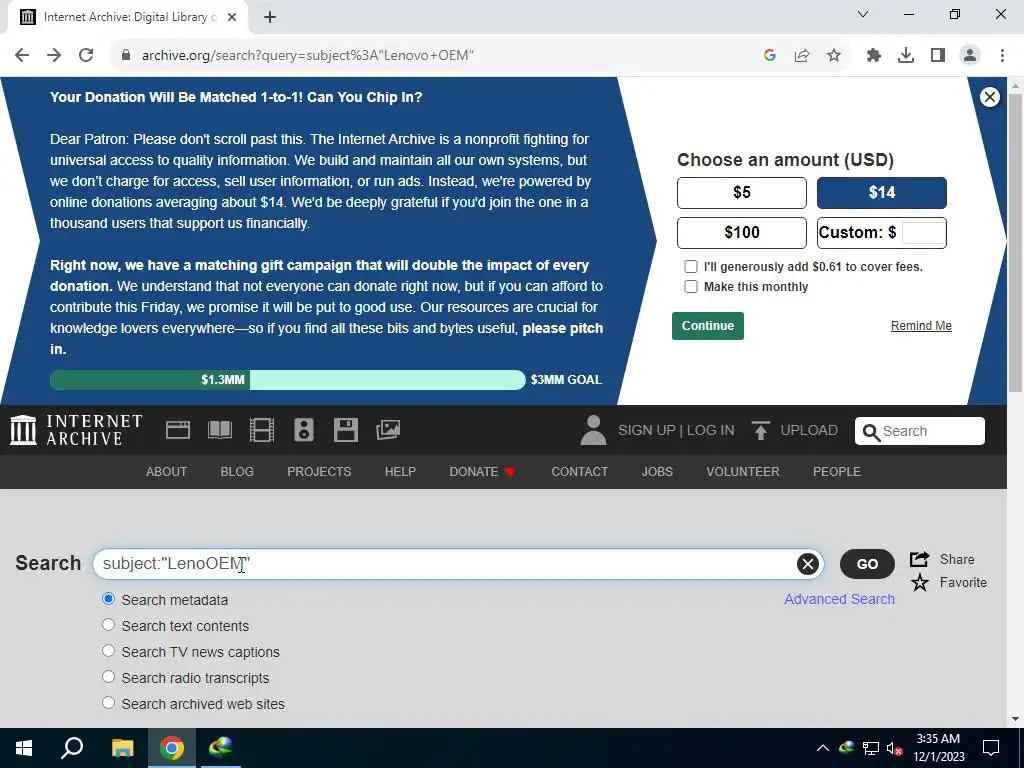Open PEOPLE menu item
The image size is (1024, 768).
click(837, 472)
